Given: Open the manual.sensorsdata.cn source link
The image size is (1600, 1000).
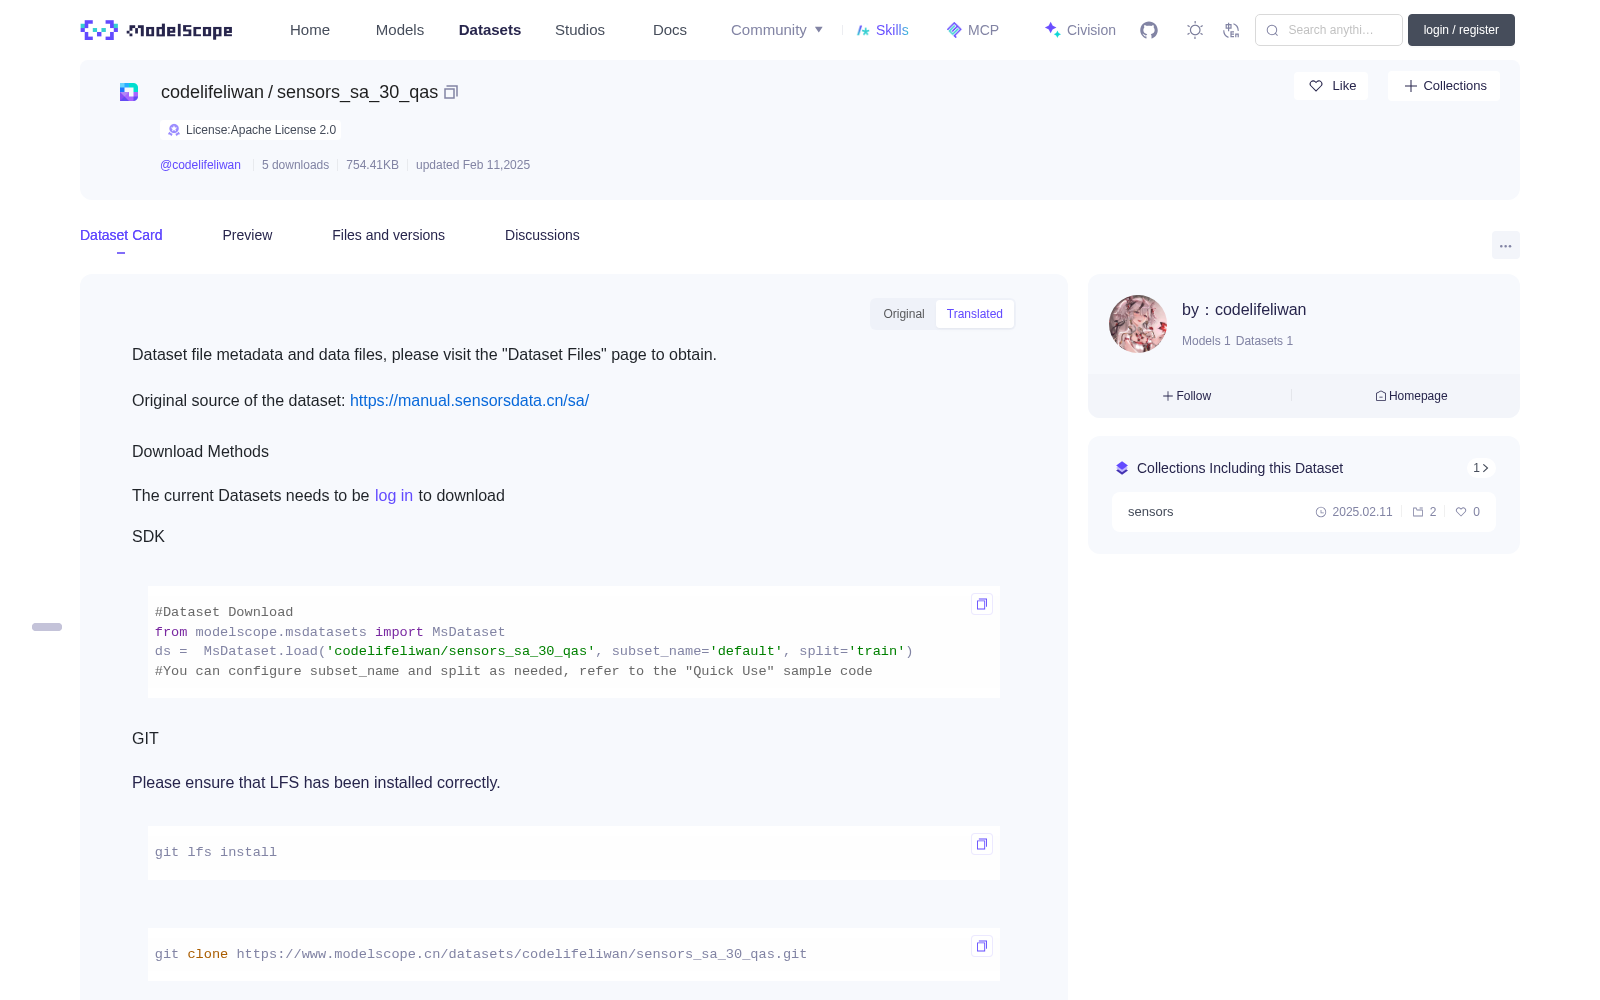Looking at the screenshot, I should point(469,401).
